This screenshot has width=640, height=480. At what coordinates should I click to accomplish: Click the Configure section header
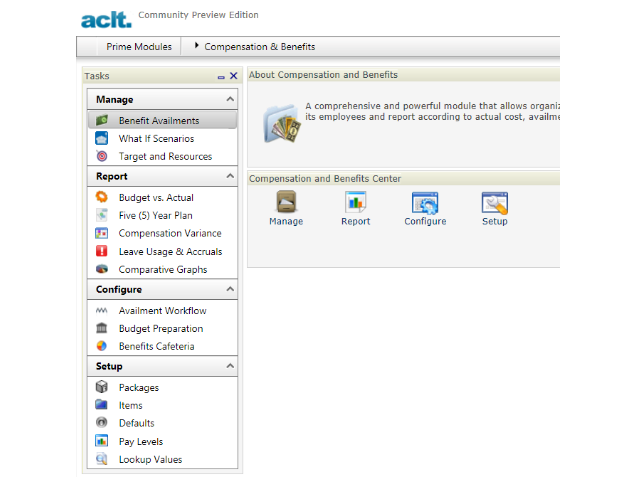point(162,289)
